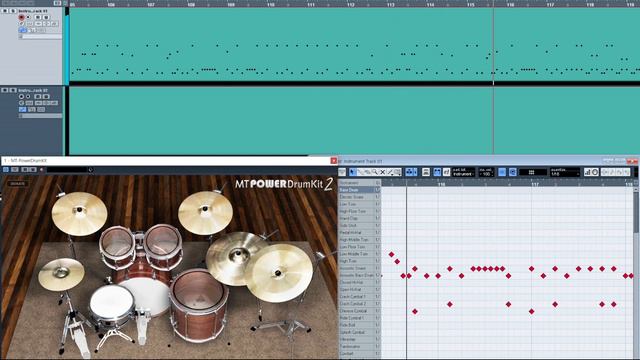
Task: Click the 'ef' icon in drum editor toolbar
Action: click(446, 172)
